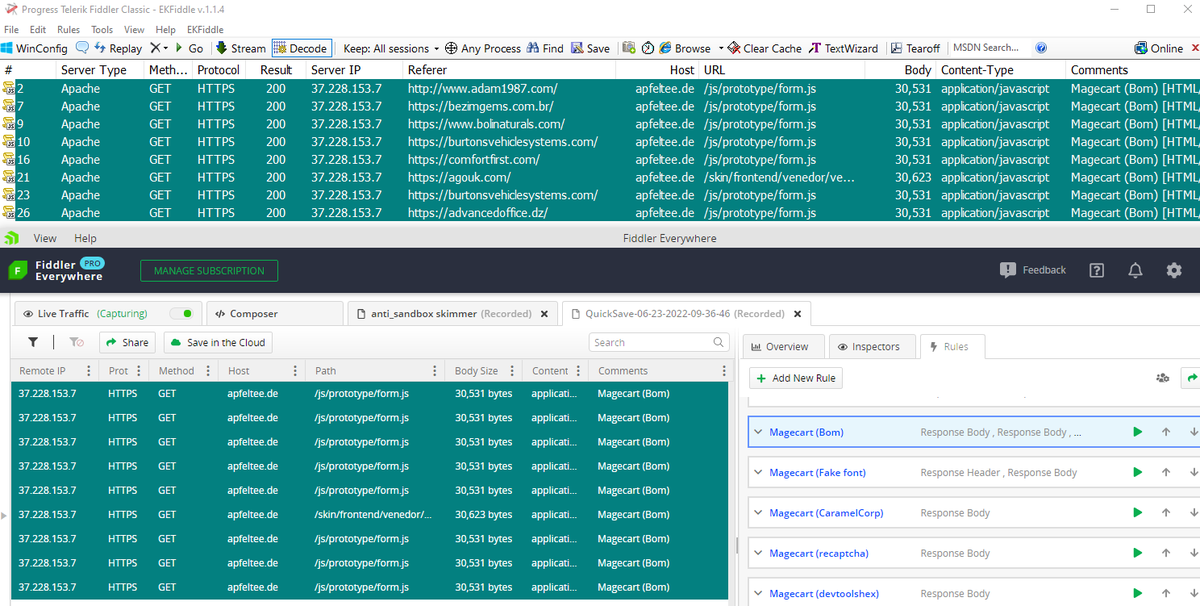
Task: Click the Add New Rule button
Action: pos(796,378)
